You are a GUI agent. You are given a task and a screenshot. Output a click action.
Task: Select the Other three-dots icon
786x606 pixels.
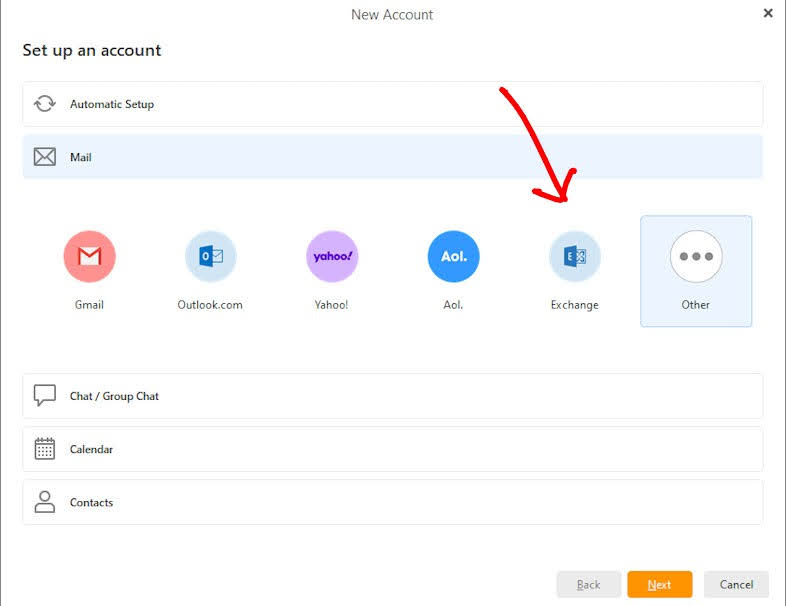coord(696,257)
